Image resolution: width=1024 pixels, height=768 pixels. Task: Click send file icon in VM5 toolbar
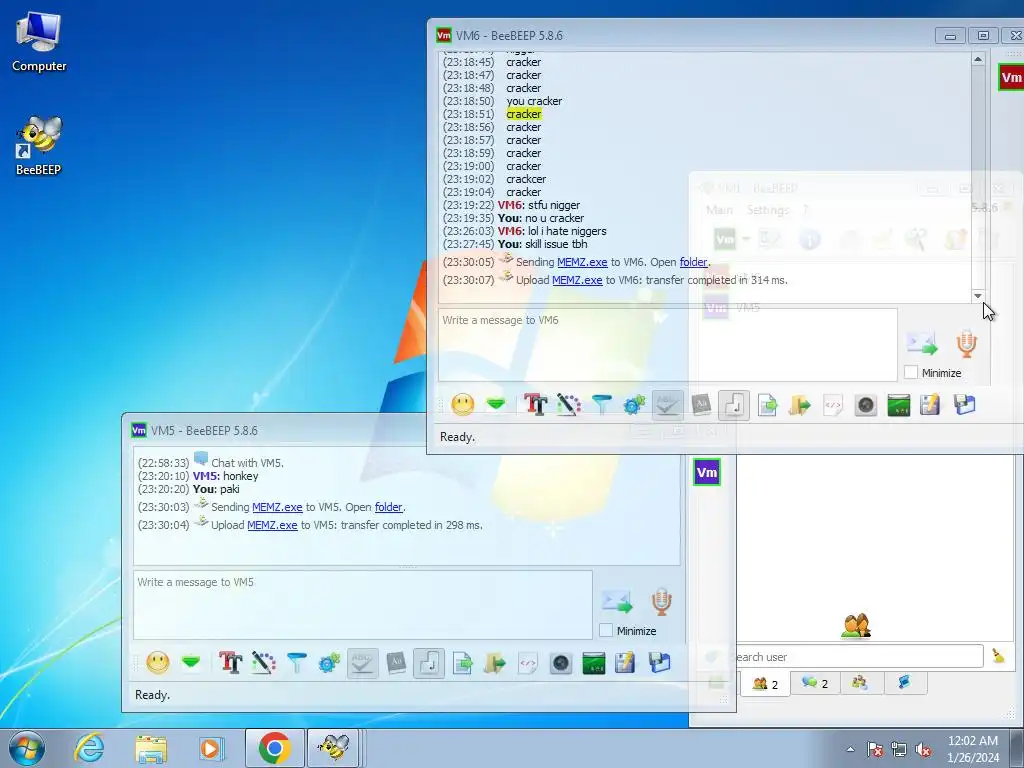pyautogui.click(x=462, y=663)
